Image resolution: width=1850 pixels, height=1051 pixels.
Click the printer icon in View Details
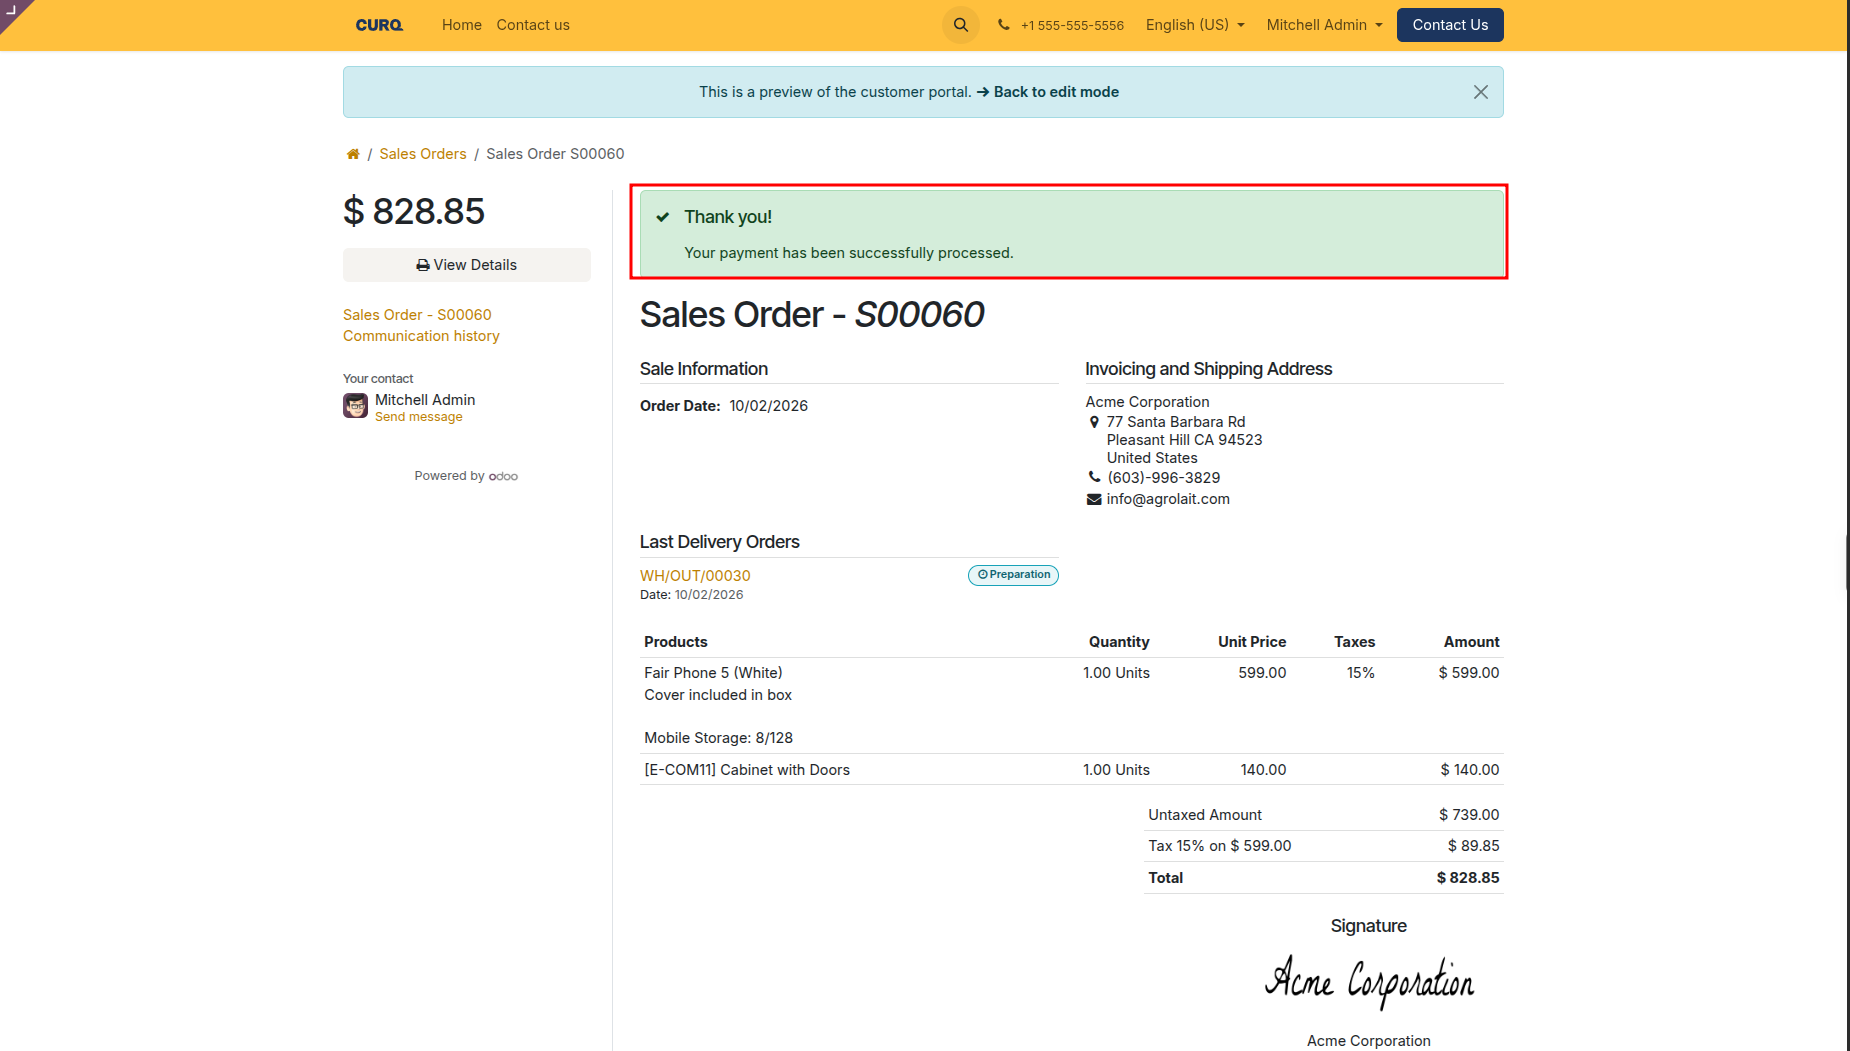coord(423,265)
